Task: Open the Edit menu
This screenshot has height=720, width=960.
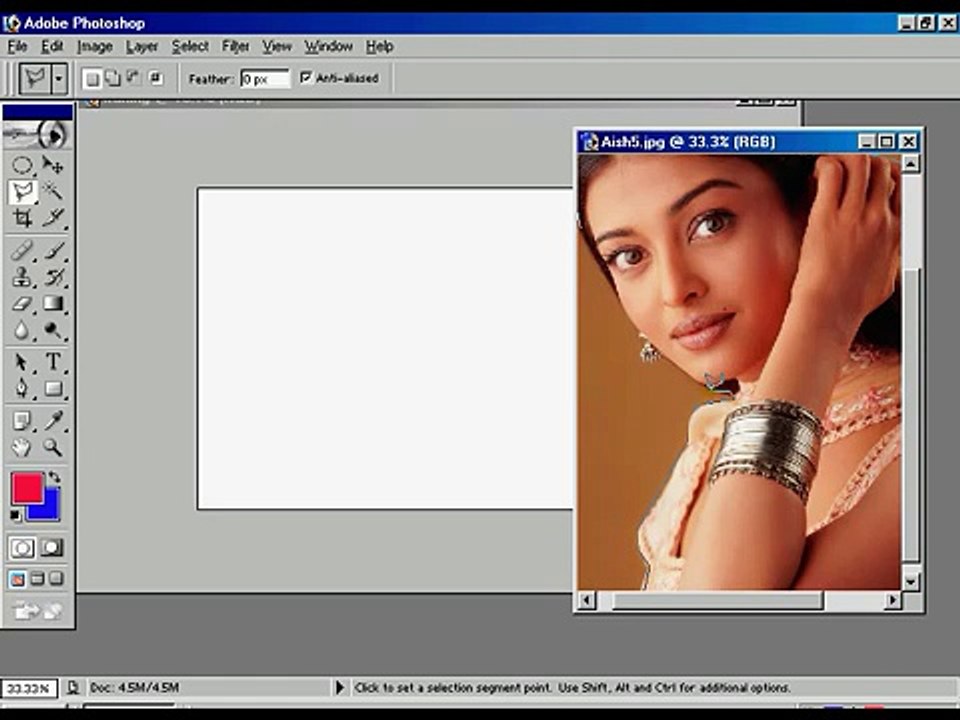Action: (x=52, y=47)
